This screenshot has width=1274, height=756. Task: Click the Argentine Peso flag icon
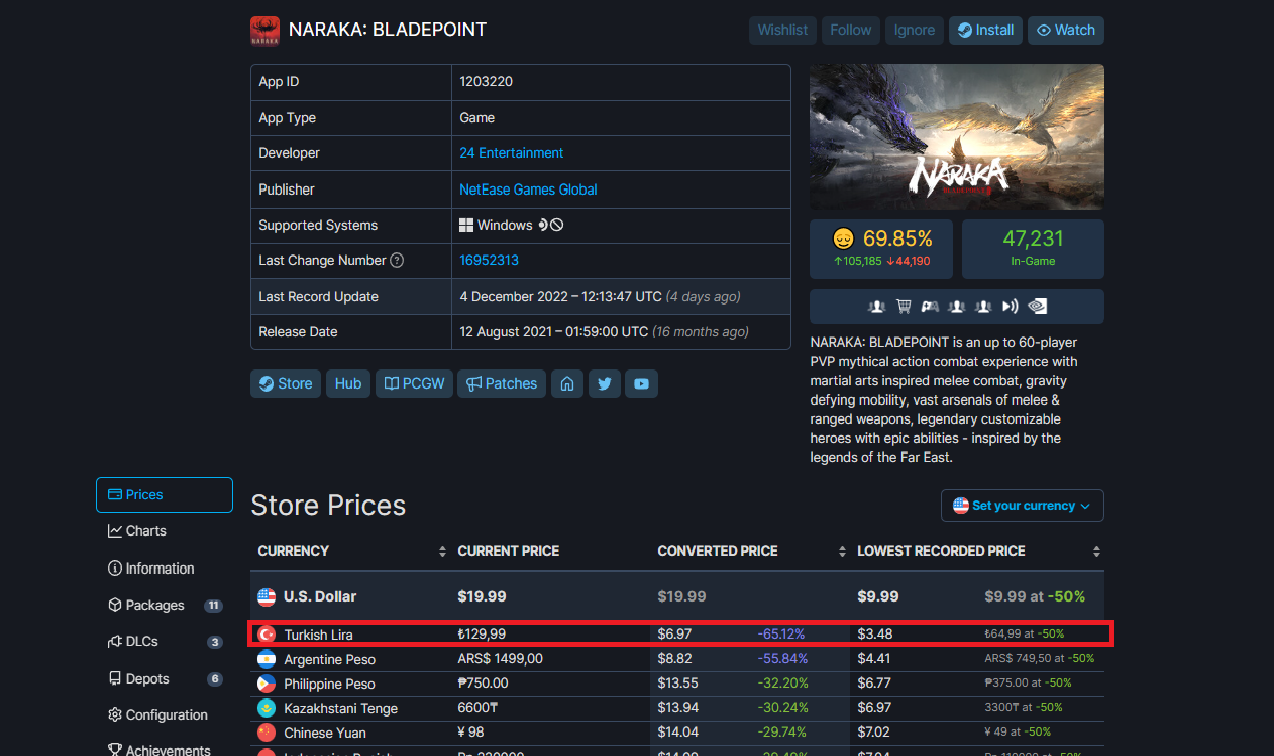pos(267,660)
